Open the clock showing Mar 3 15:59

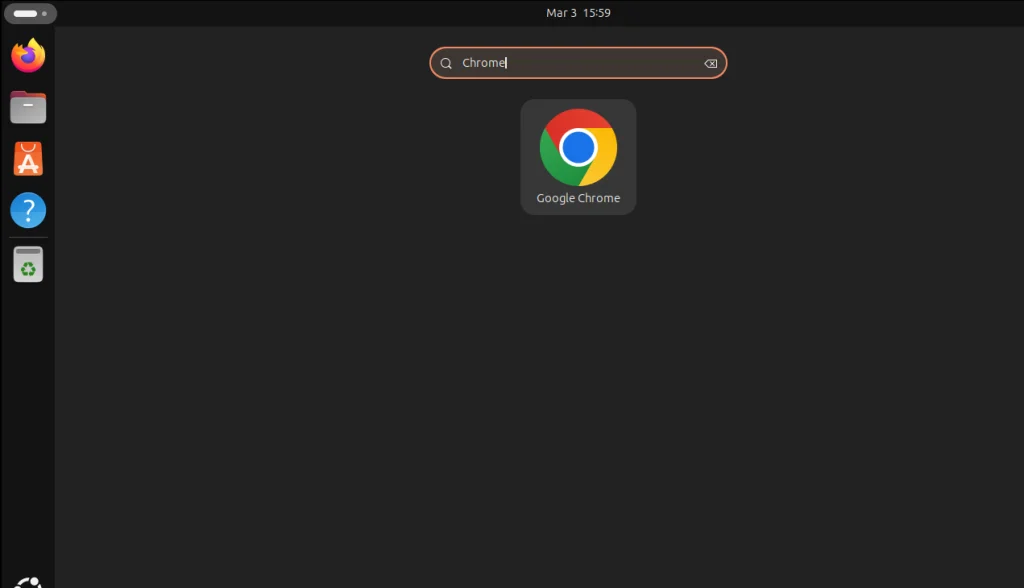point(578,13)
